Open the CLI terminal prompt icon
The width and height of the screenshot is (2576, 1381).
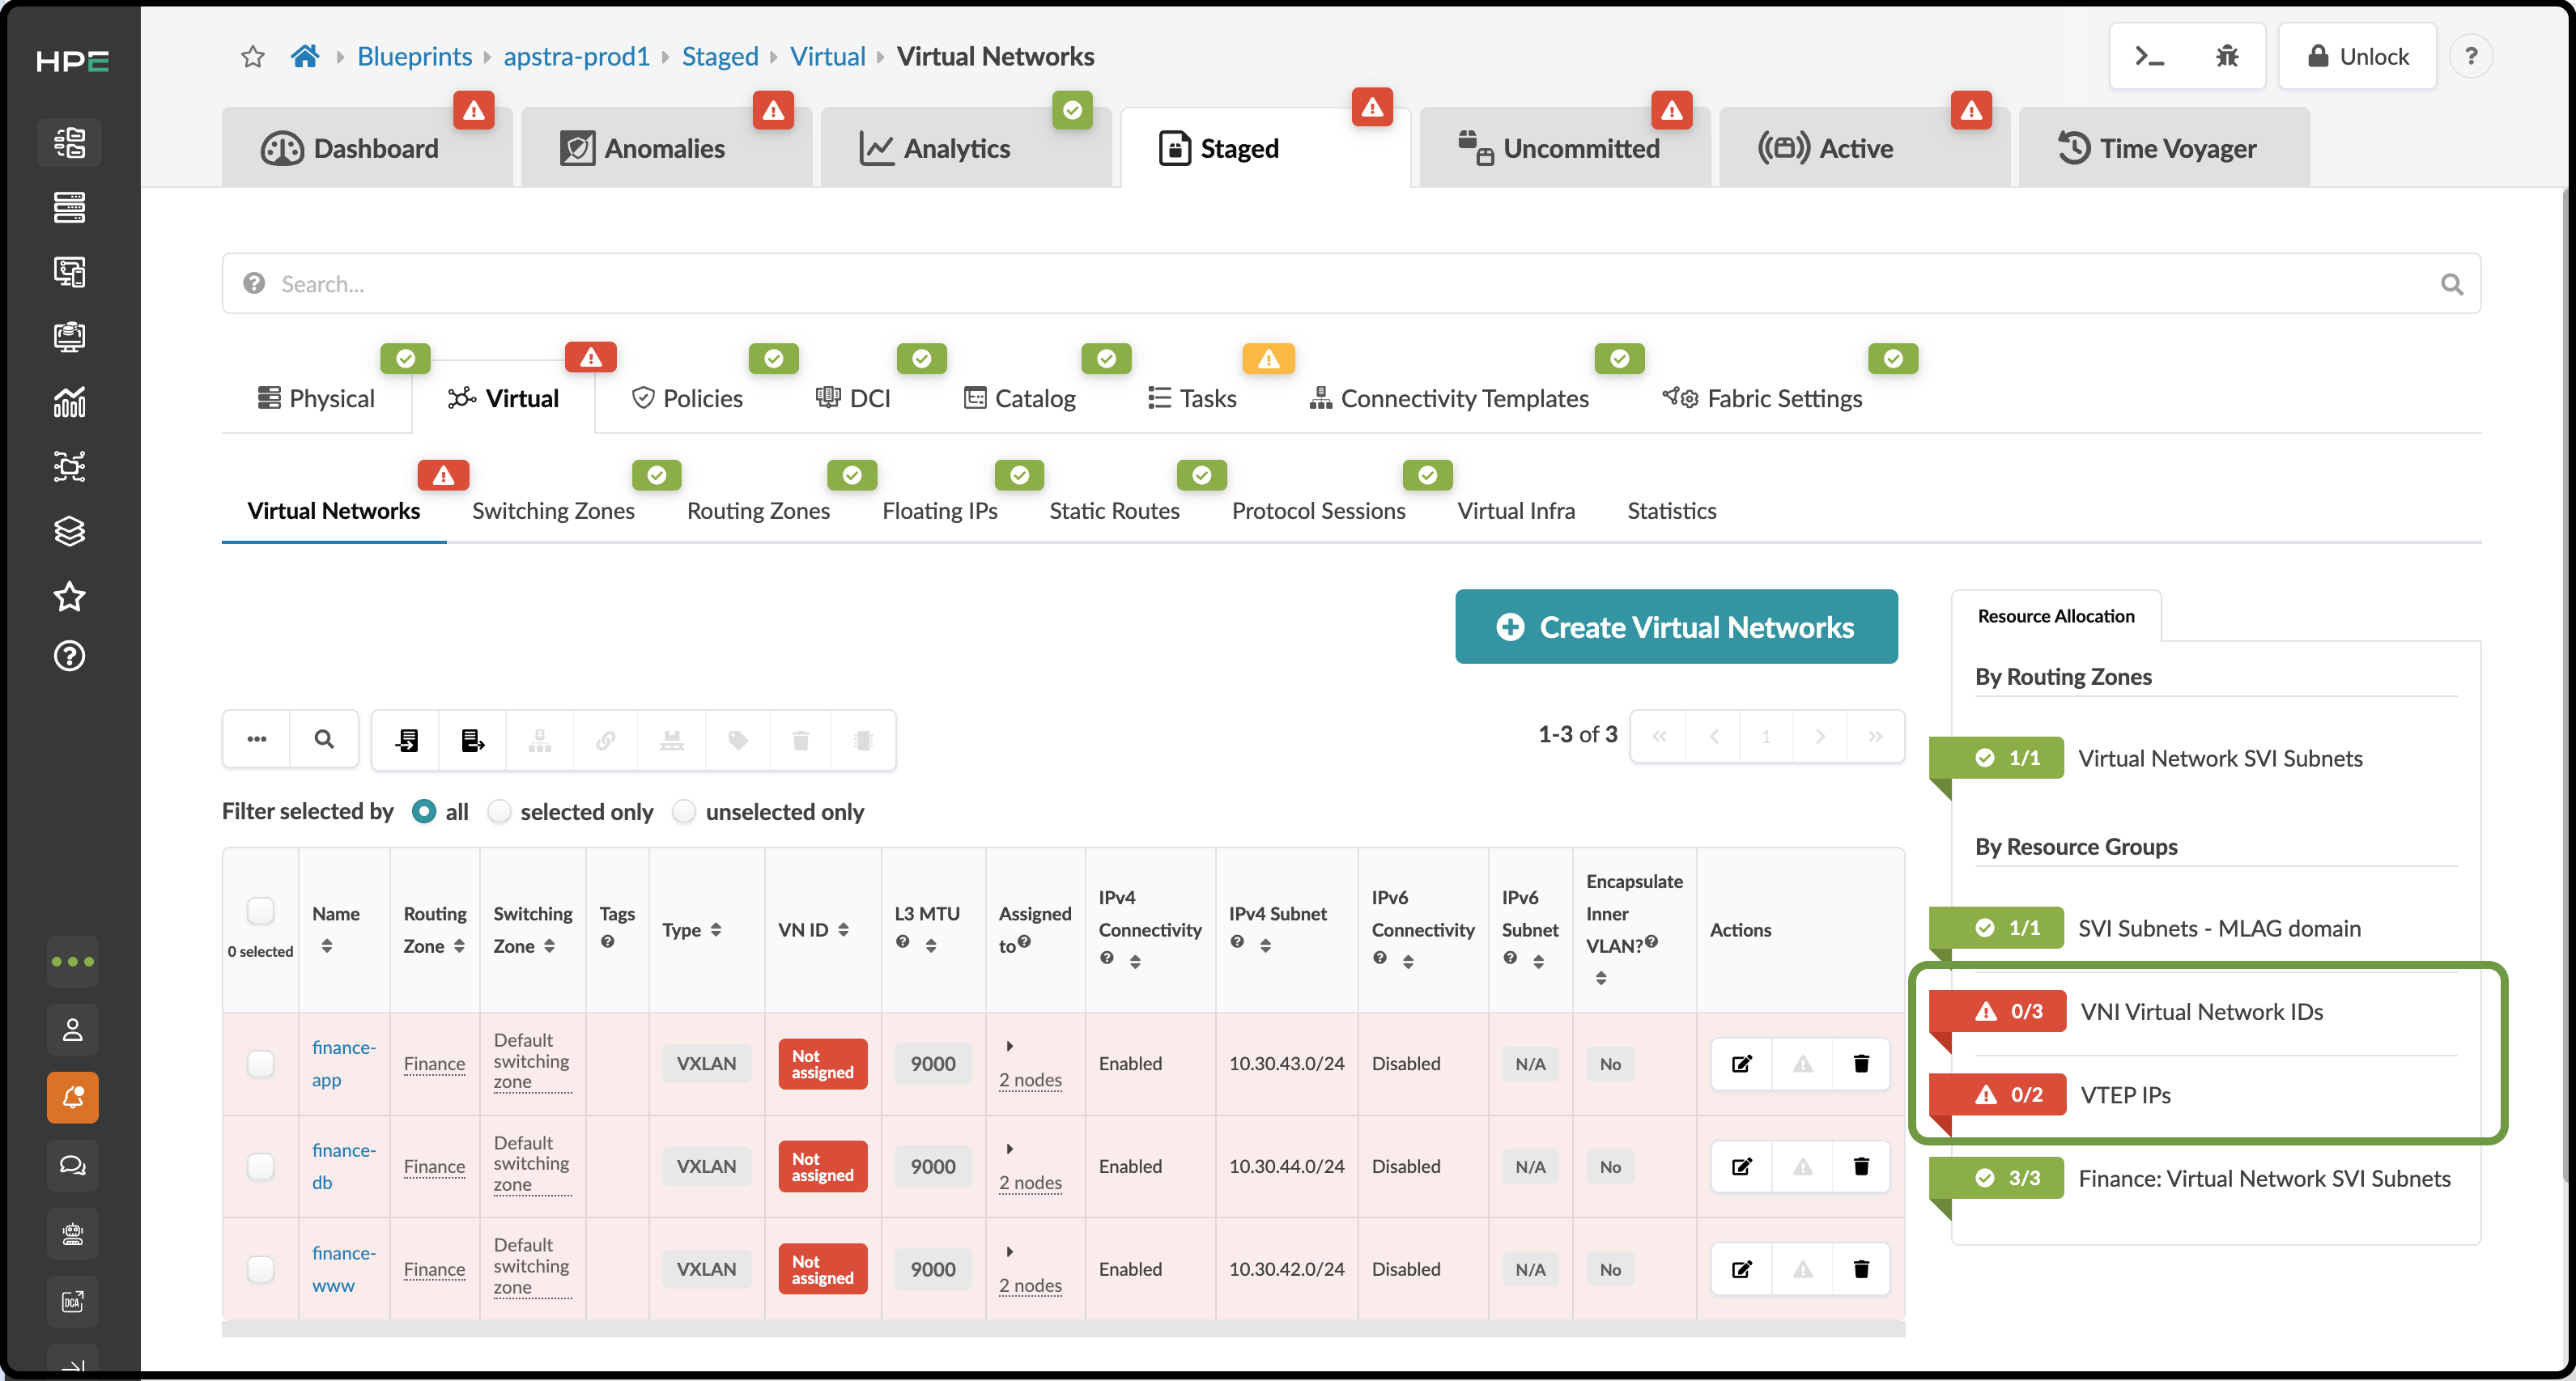(x=2149, y=56)
